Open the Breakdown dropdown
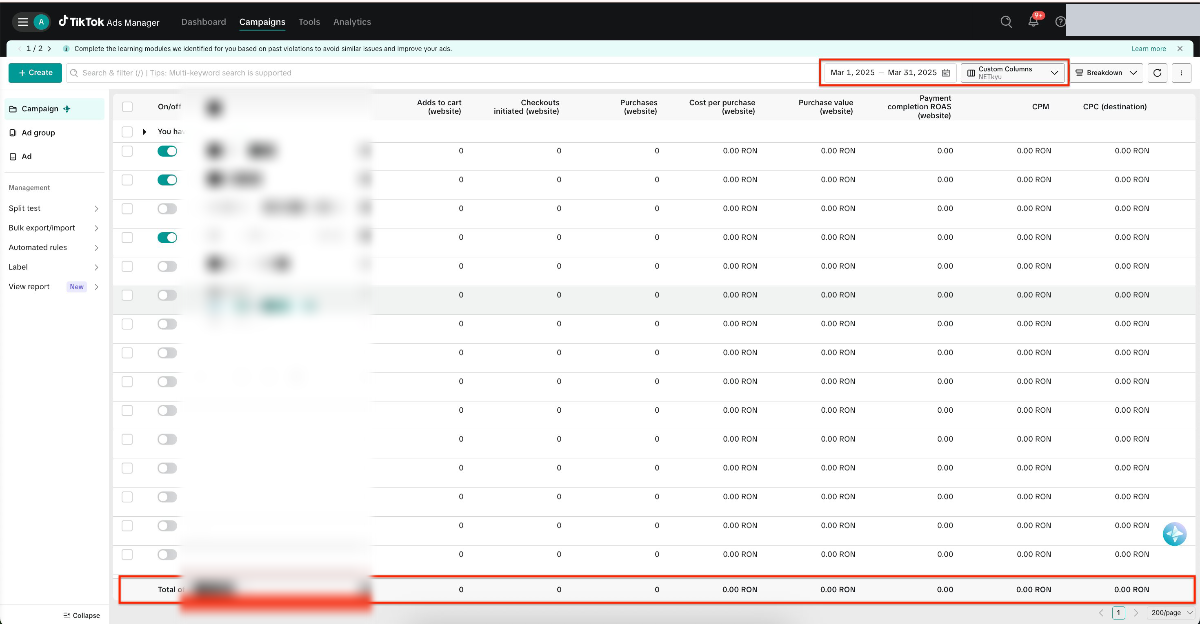Image resolution: width=1200 pixels, height=624 pixels. 1106,73
